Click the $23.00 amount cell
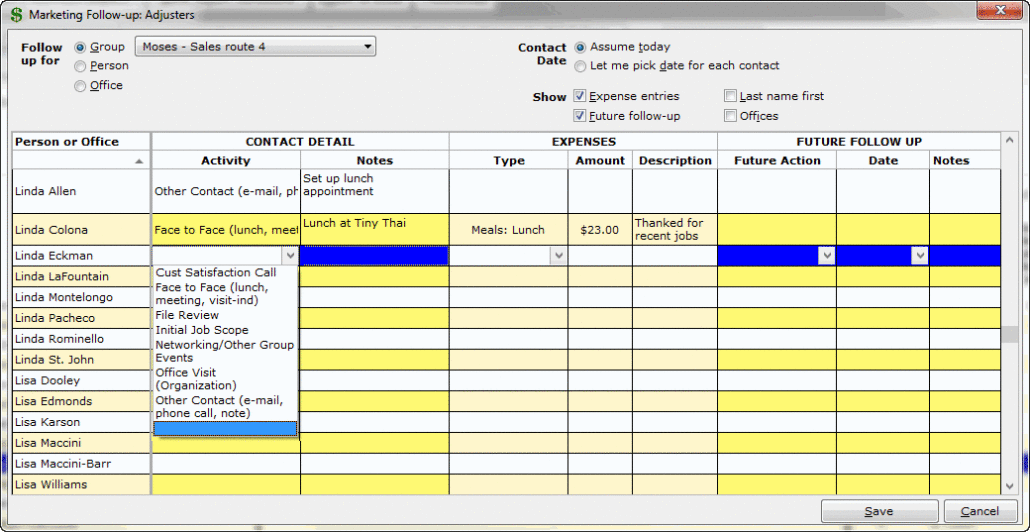This screenshot has width=1030, height=532. pyautogui.click(x=600, y=230)
